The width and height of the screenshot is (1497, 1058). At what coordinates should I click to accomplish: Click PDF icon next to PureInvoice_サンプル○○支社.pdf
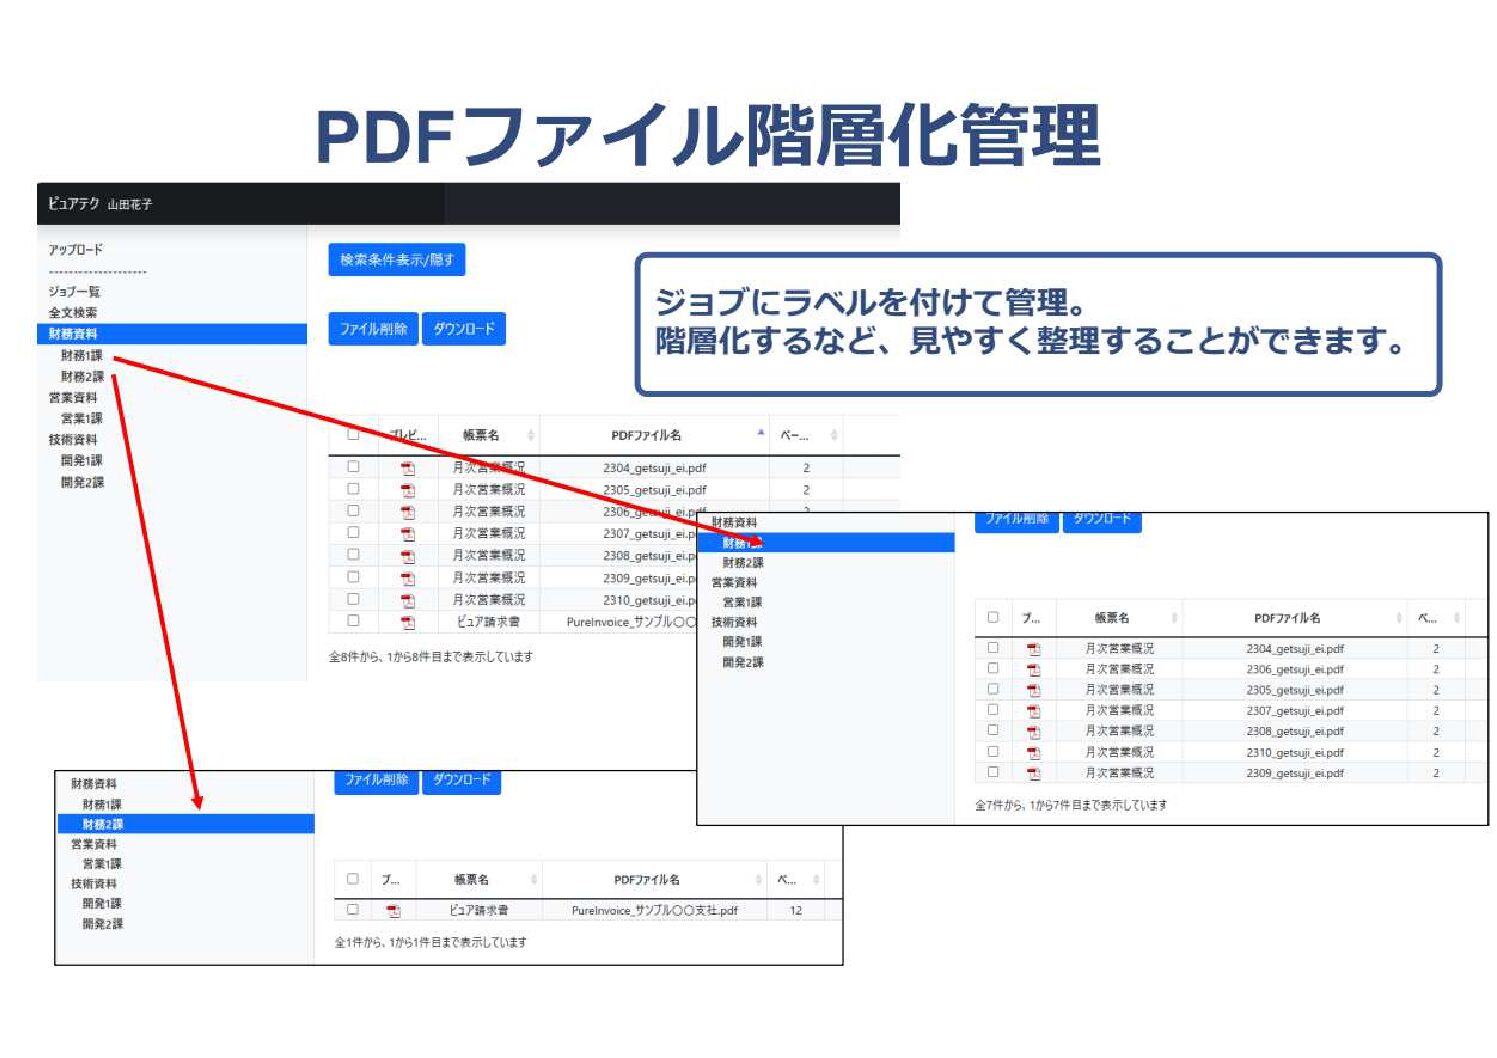pos(393,911)
